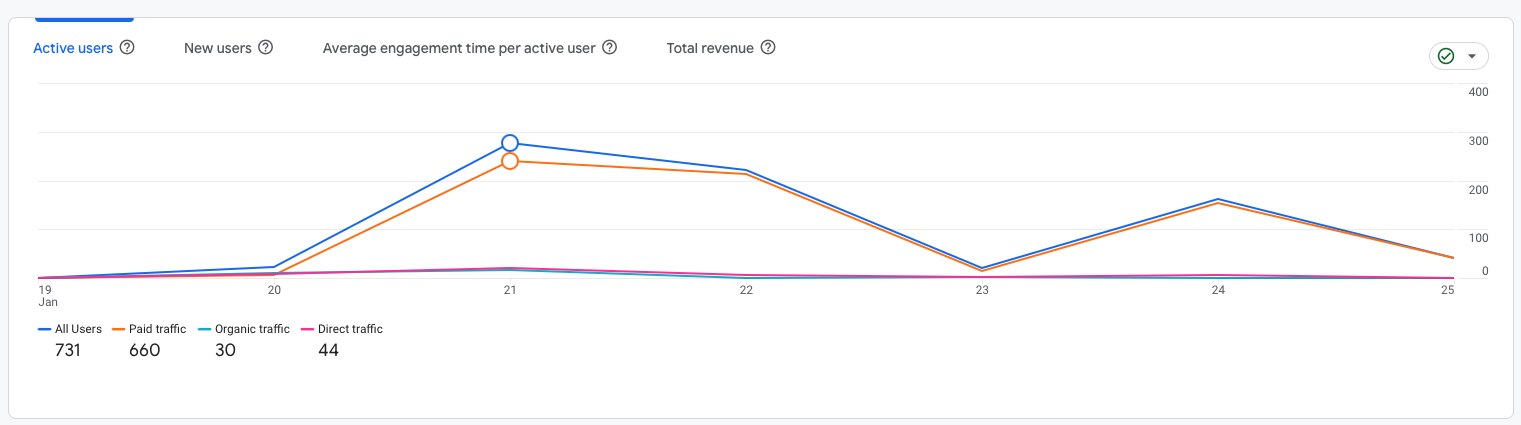Click the 44 count under Direct traffic

pos(328,350)
